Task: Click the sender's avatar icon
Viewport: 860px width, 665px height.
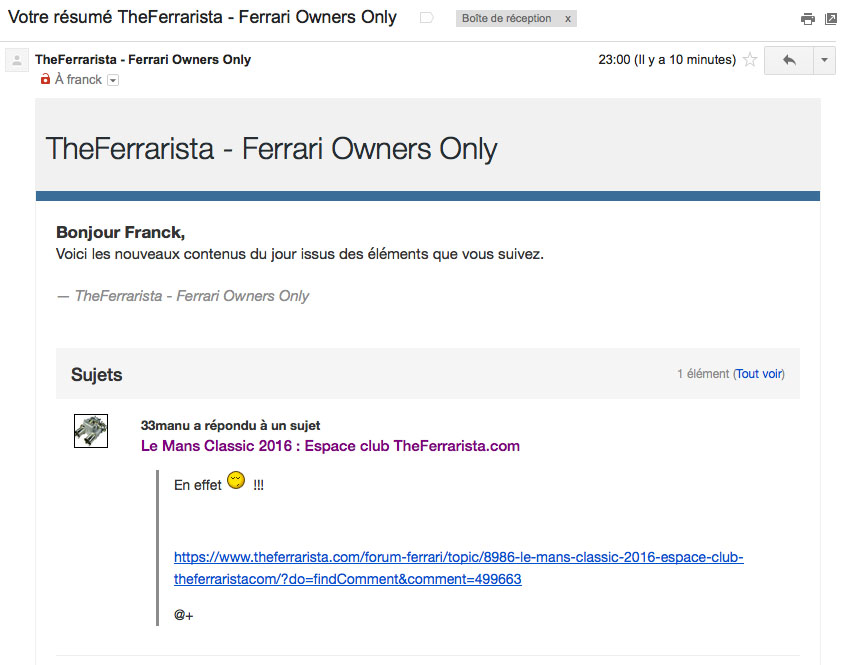Action: point(17,60)
